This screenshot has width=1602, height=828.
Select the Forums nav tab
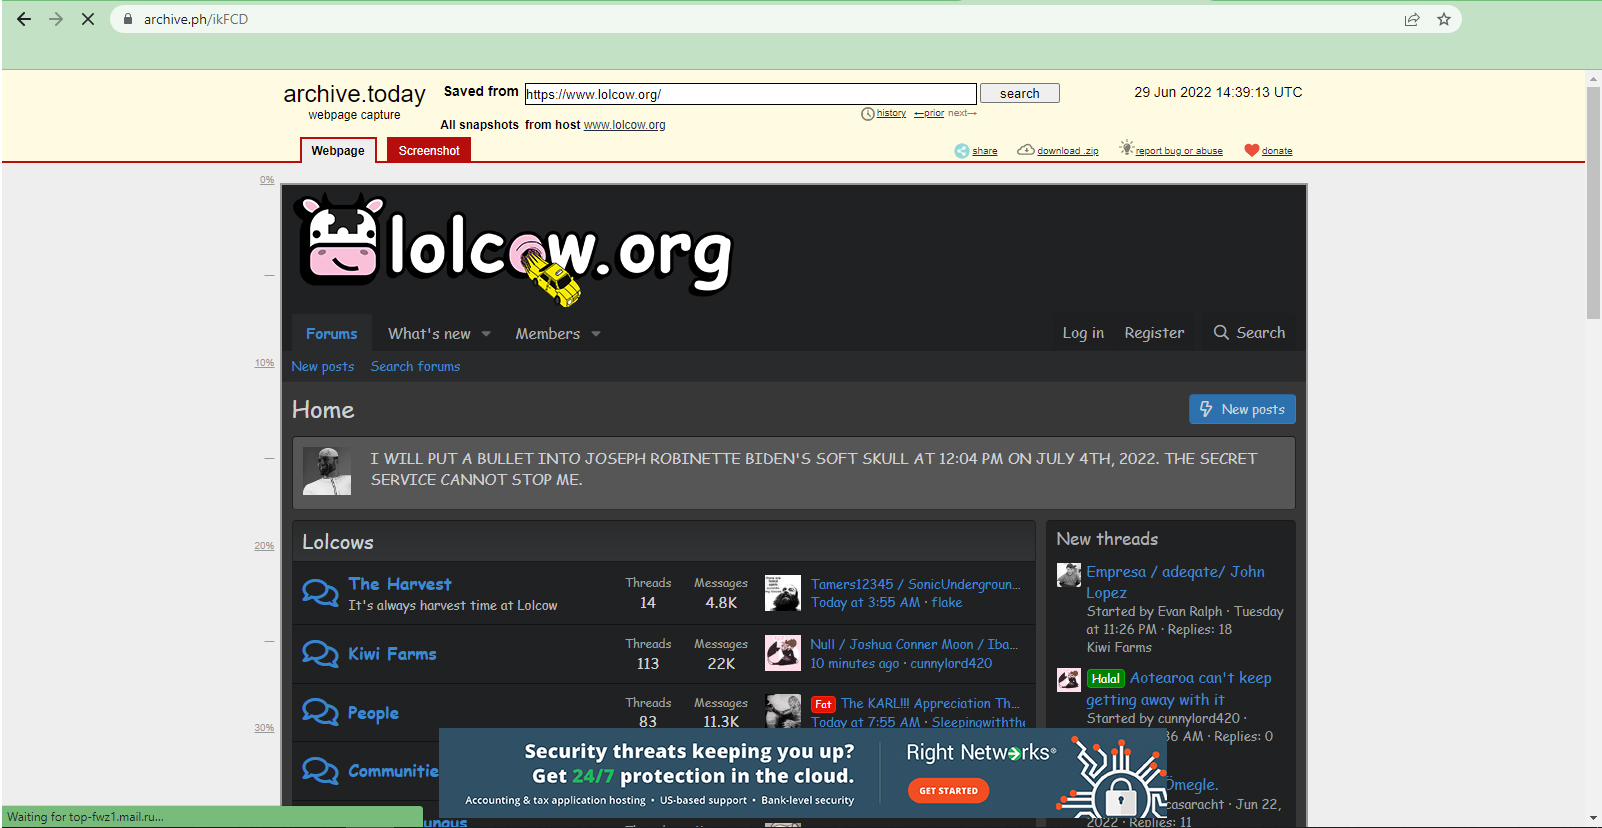(x=331, y=334)
